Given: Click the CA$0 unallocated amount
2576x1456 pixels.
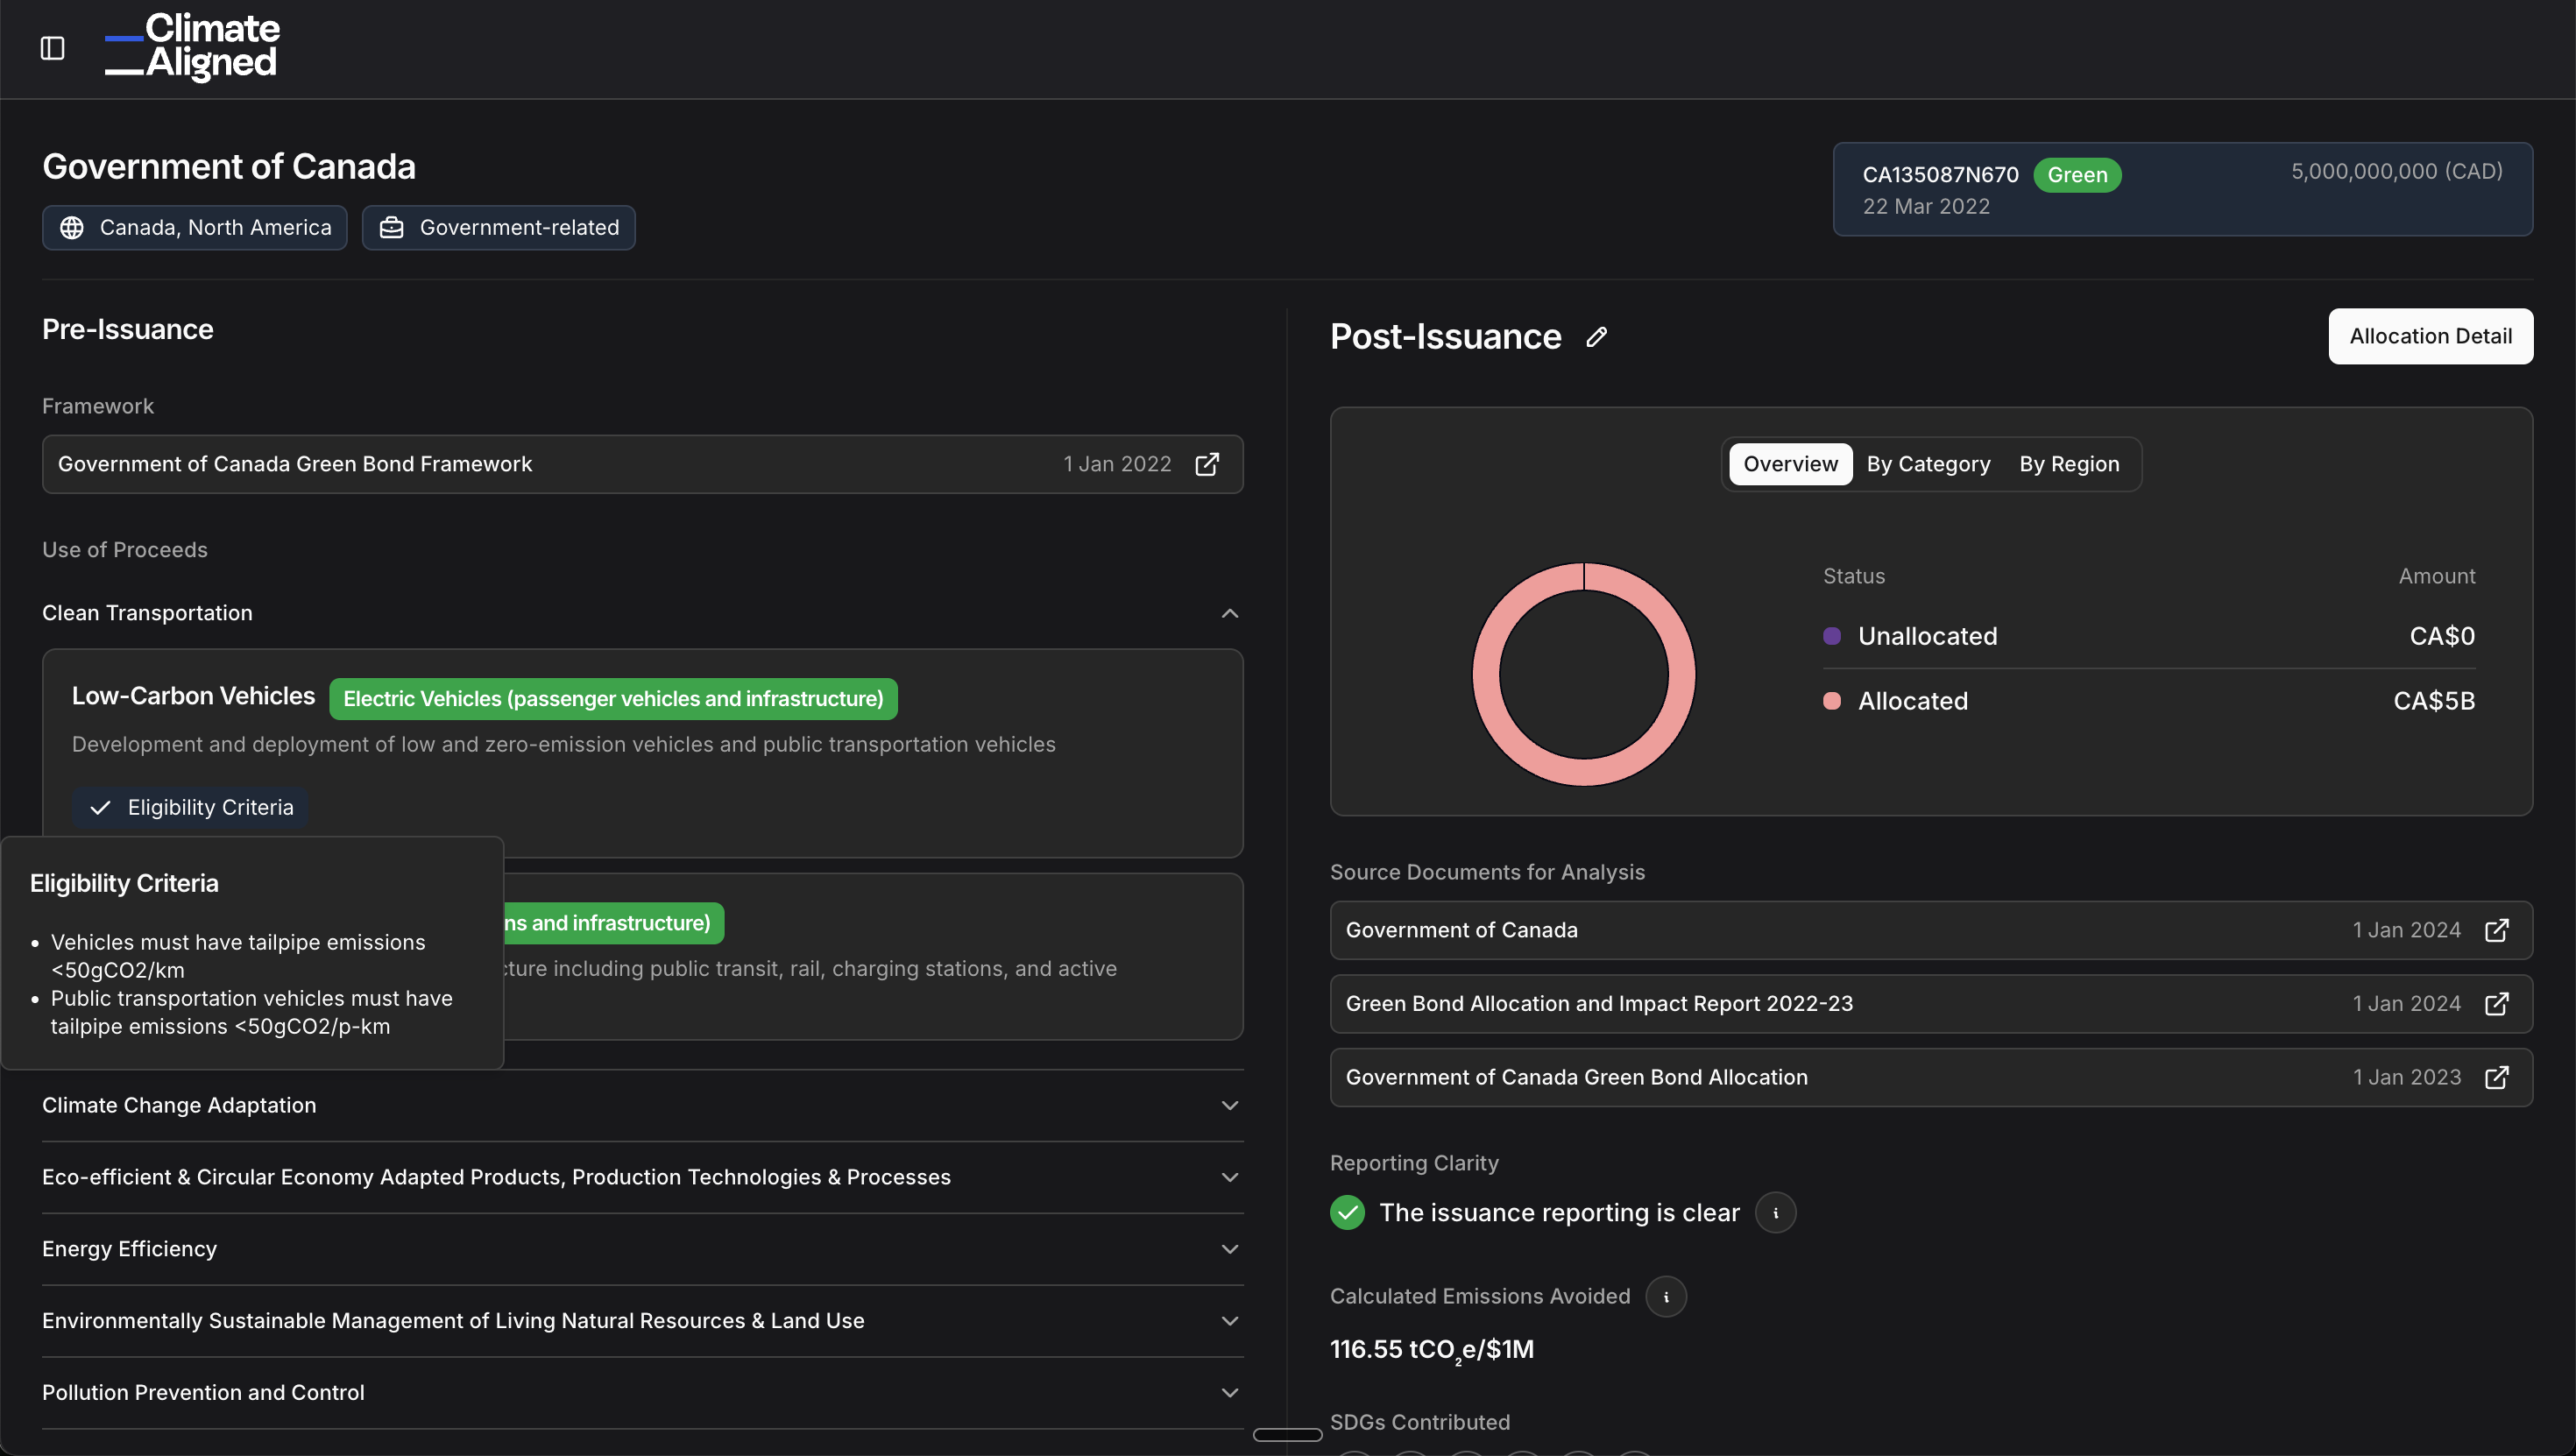Looking at the screenshot, I should tap(2441, 636).
